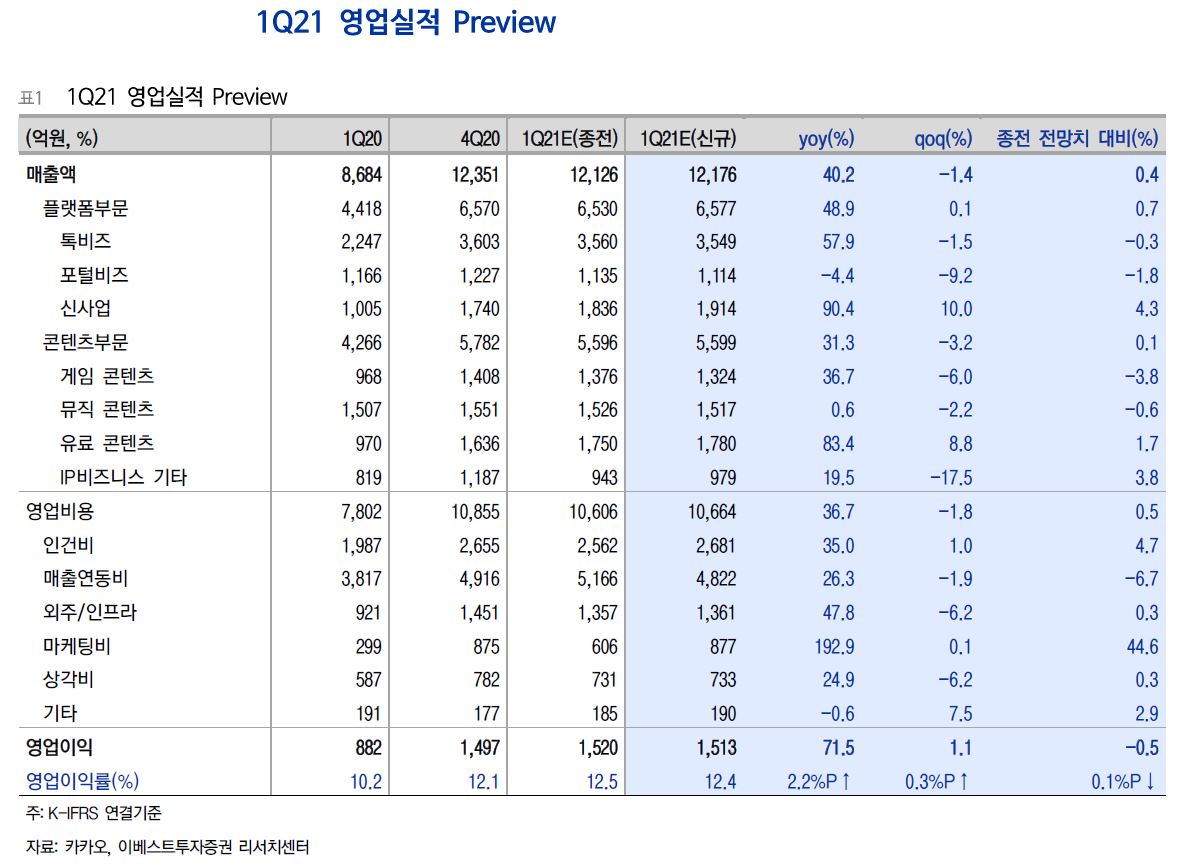
Task: Click margin vs prior '0.1%P ↓'
Action: pyautogui.click(x=1124, y=782)
